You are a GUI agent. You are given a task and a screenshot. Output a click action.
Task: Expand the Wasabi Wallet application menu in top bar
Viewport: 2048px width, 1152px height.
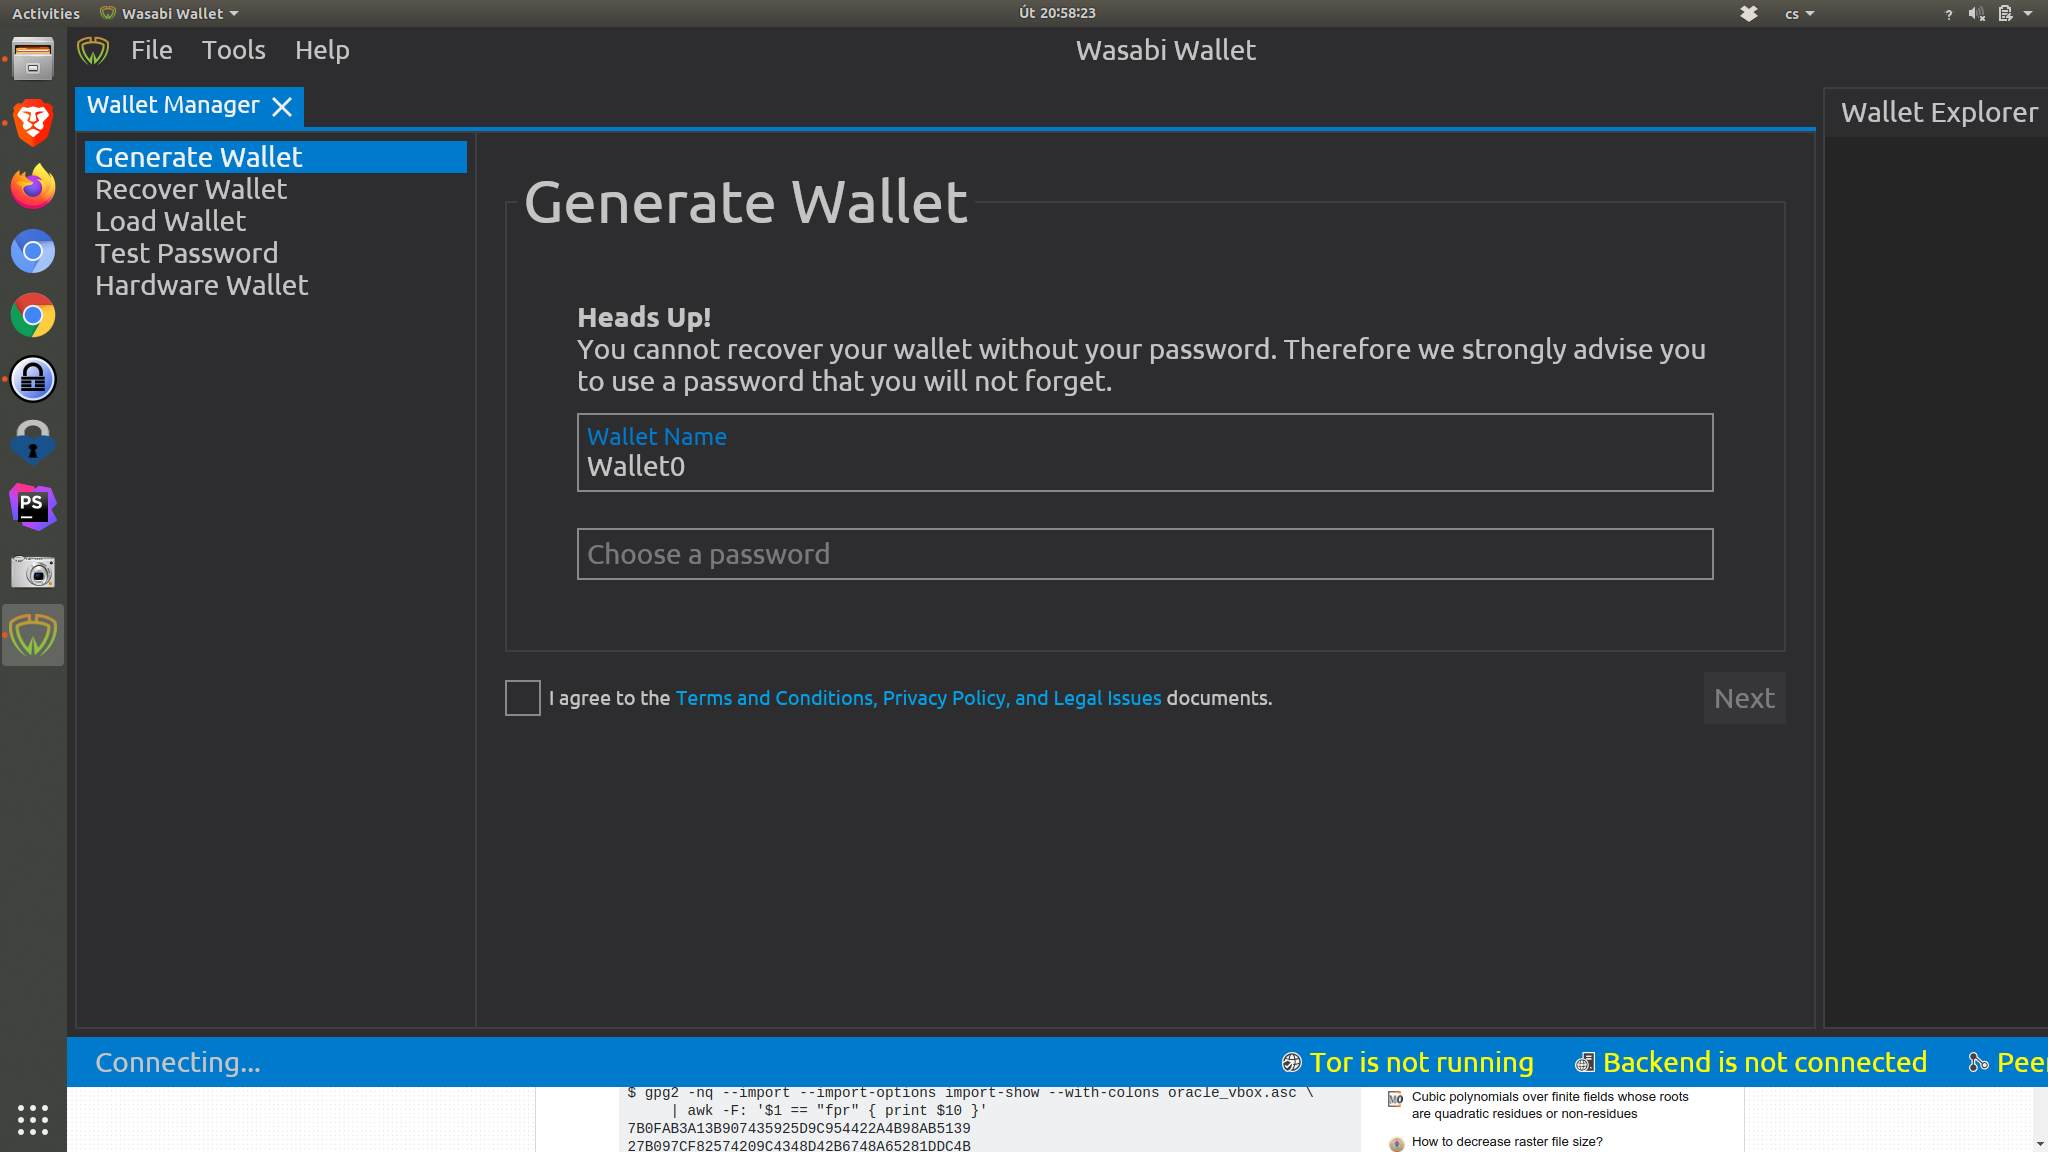click(170, 13)
